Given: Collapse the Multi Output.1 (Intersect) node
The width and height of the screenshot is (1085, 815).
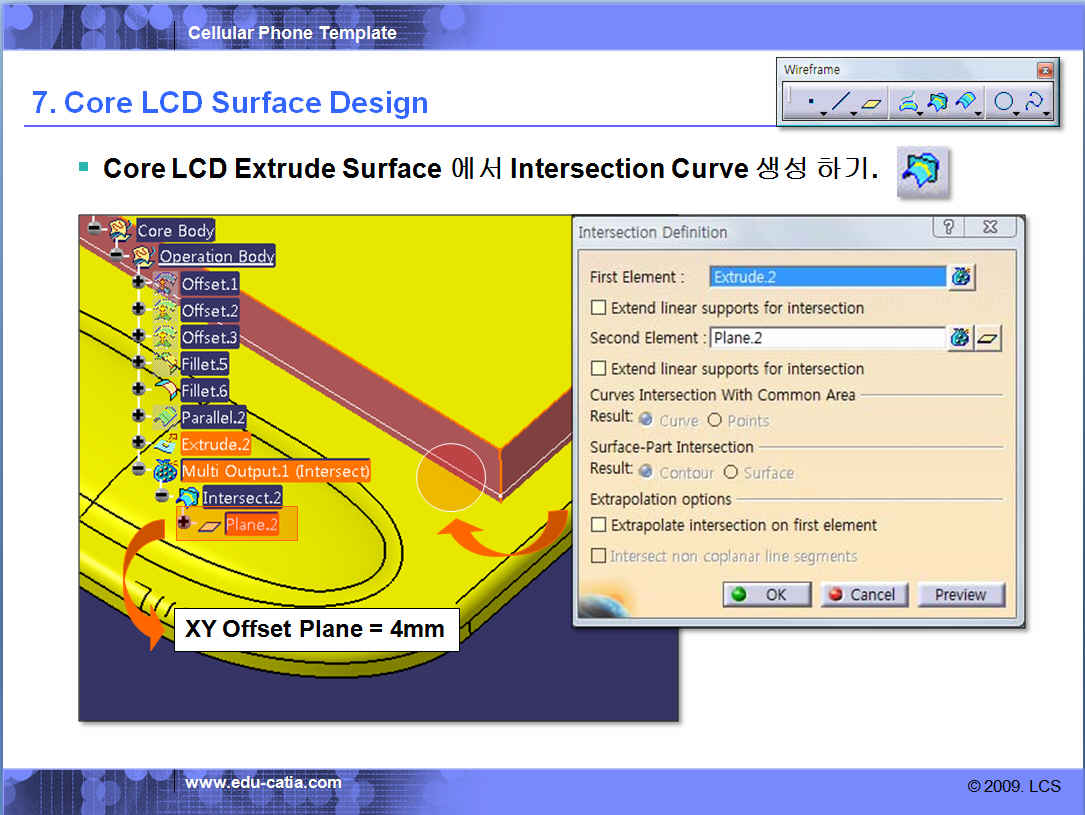Looking at the screenshot, I should (x=138, y=470).
